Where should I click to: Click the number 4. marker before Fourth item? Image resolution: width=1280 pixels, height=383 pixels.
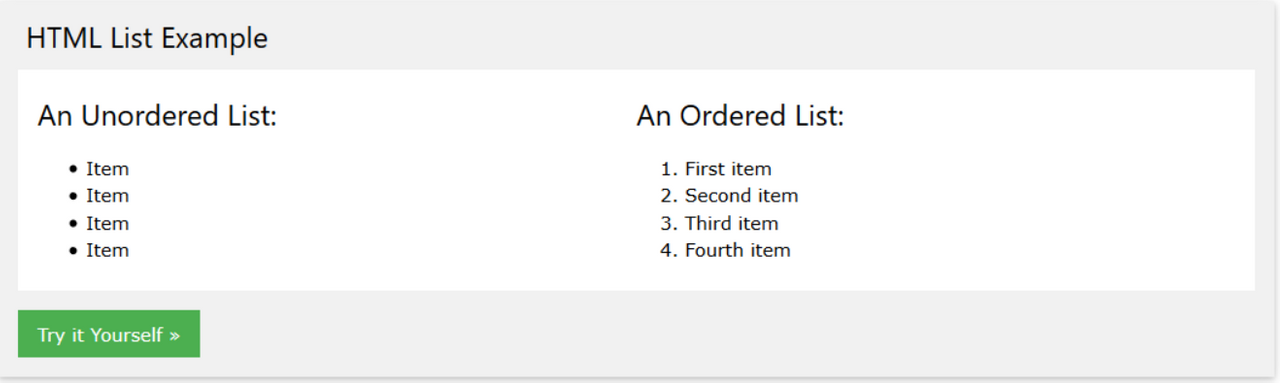click(669, 250)
